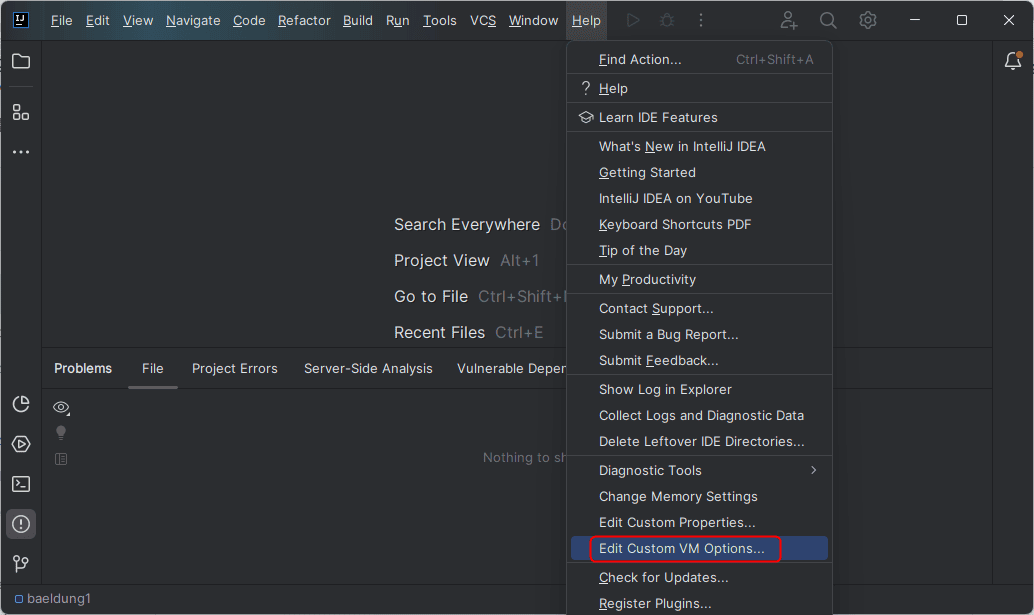Screen dimensions: 1034x615
Task: Open IntelliJ IDEA on YouTube
Action: (x=699, y=198)
